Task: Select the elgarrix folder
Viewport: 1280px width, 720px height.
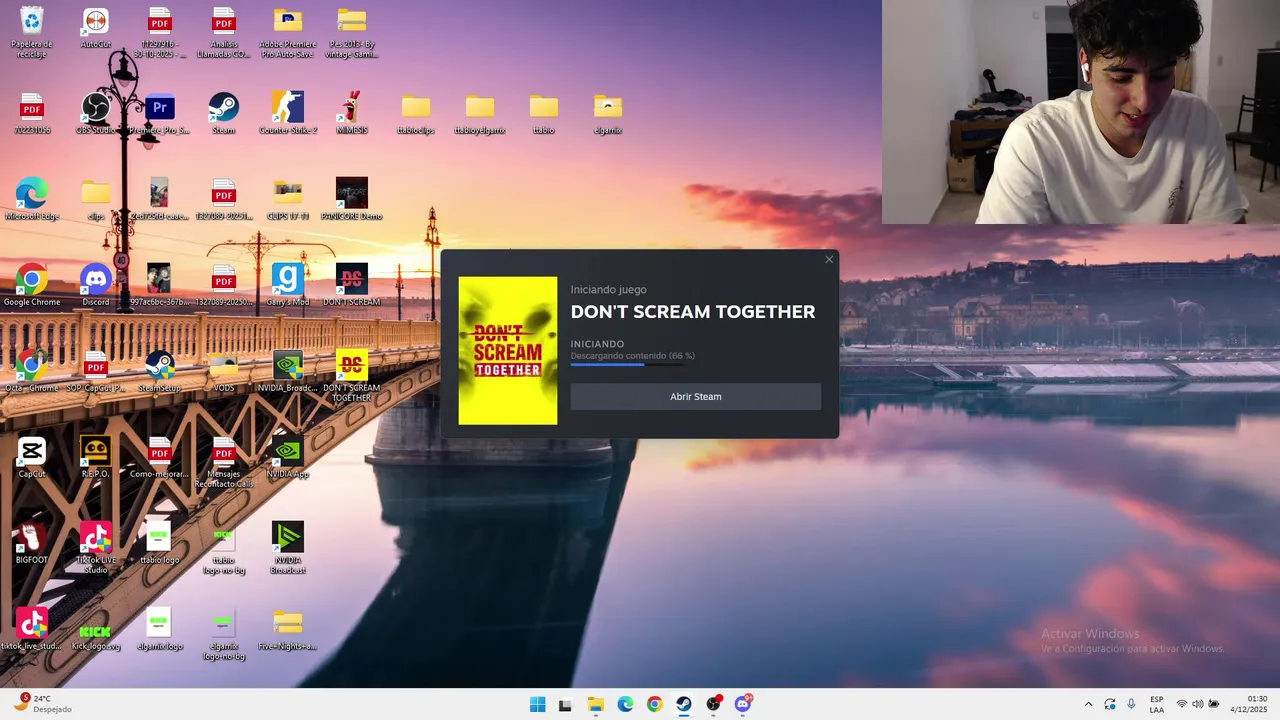Action: point(608,114)
